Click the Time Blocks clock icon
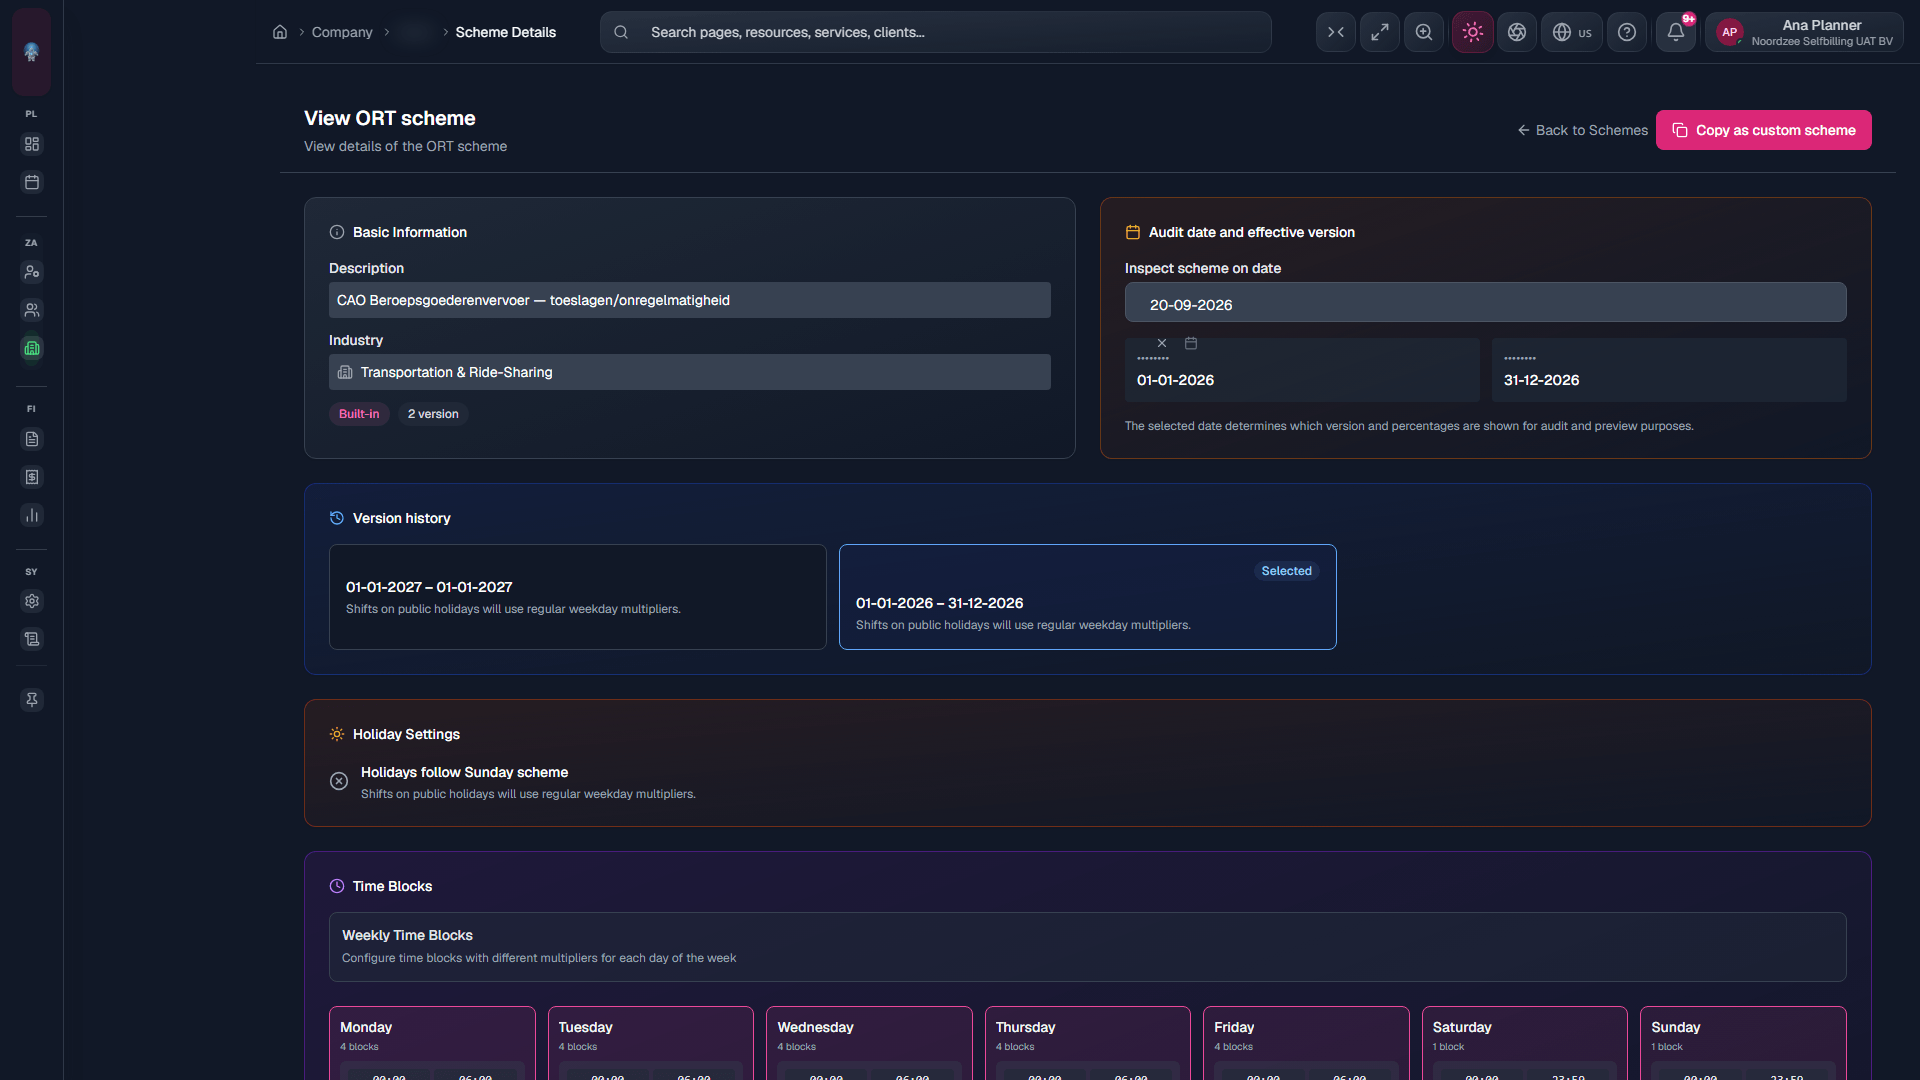This screenshot has height=1080, width=1920. tap(337, 886)
